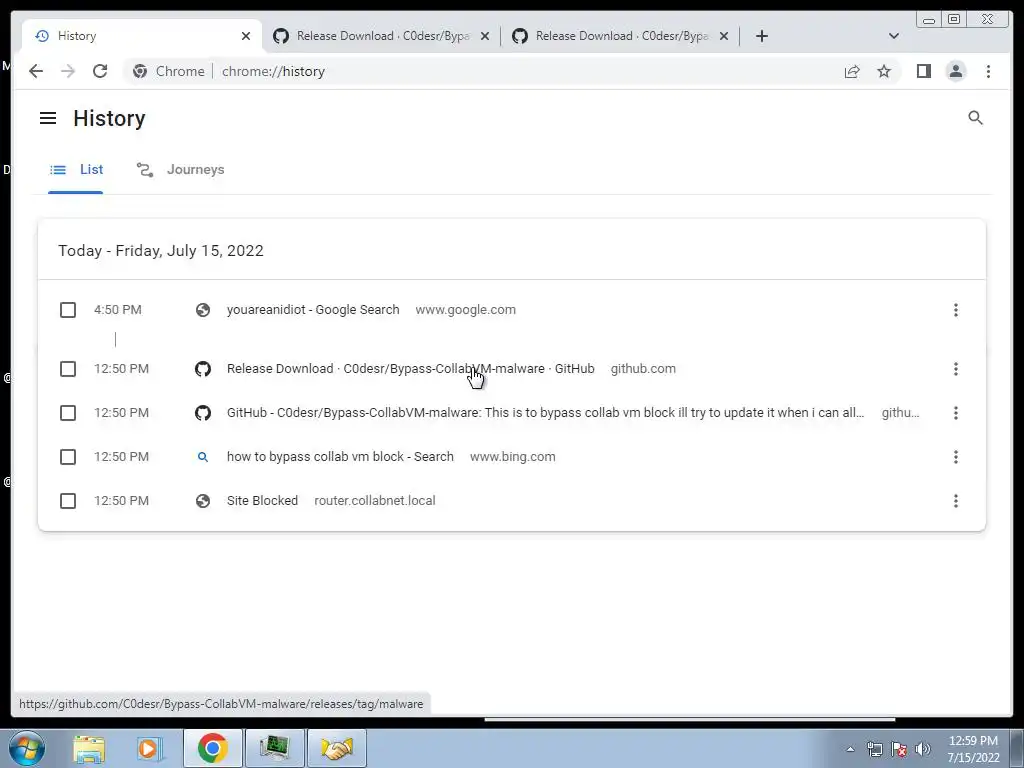1024x768 pixels.
Task: Click the 4:50 PM timestamp
Action: point(118,310)
